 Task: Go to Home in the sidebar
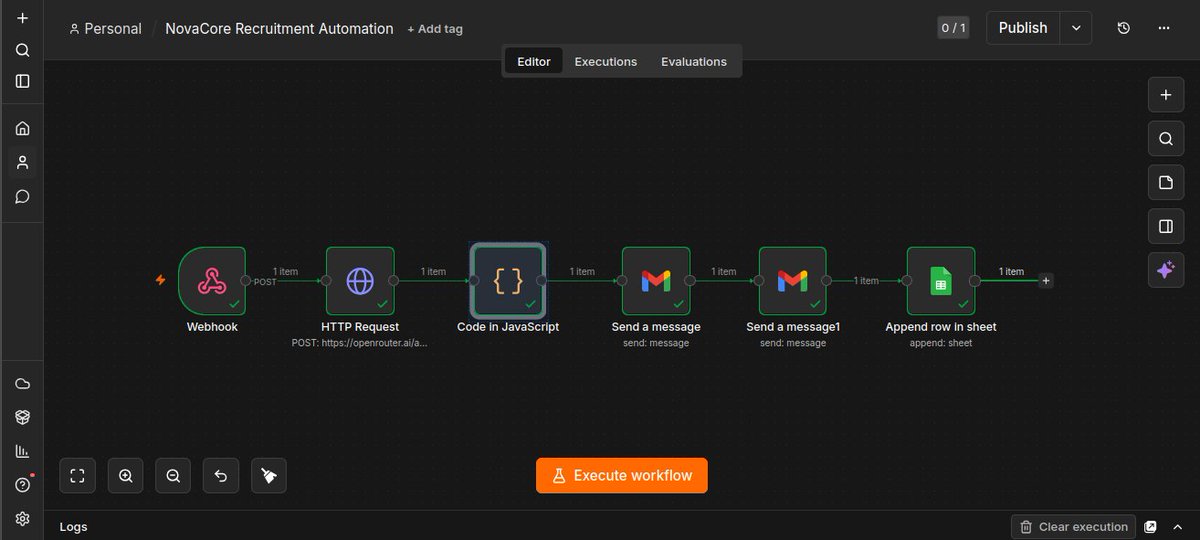coord(22,128)
